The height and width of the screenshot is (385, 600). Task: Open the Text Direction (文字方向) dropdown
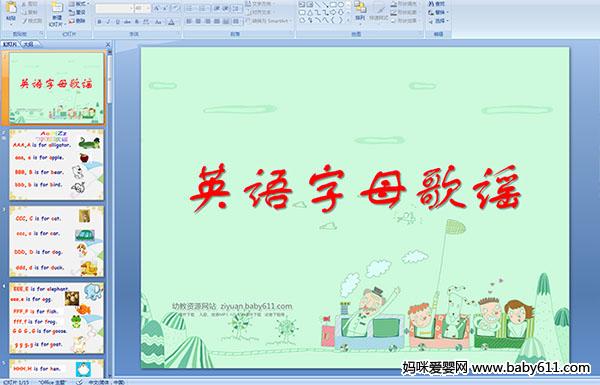click(260, 4)
